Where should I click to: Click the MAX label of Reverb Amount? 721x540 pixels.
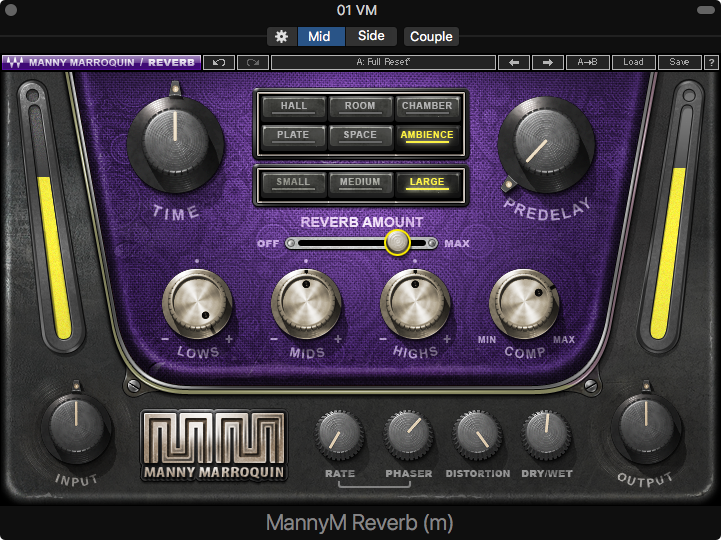[457, 244]
